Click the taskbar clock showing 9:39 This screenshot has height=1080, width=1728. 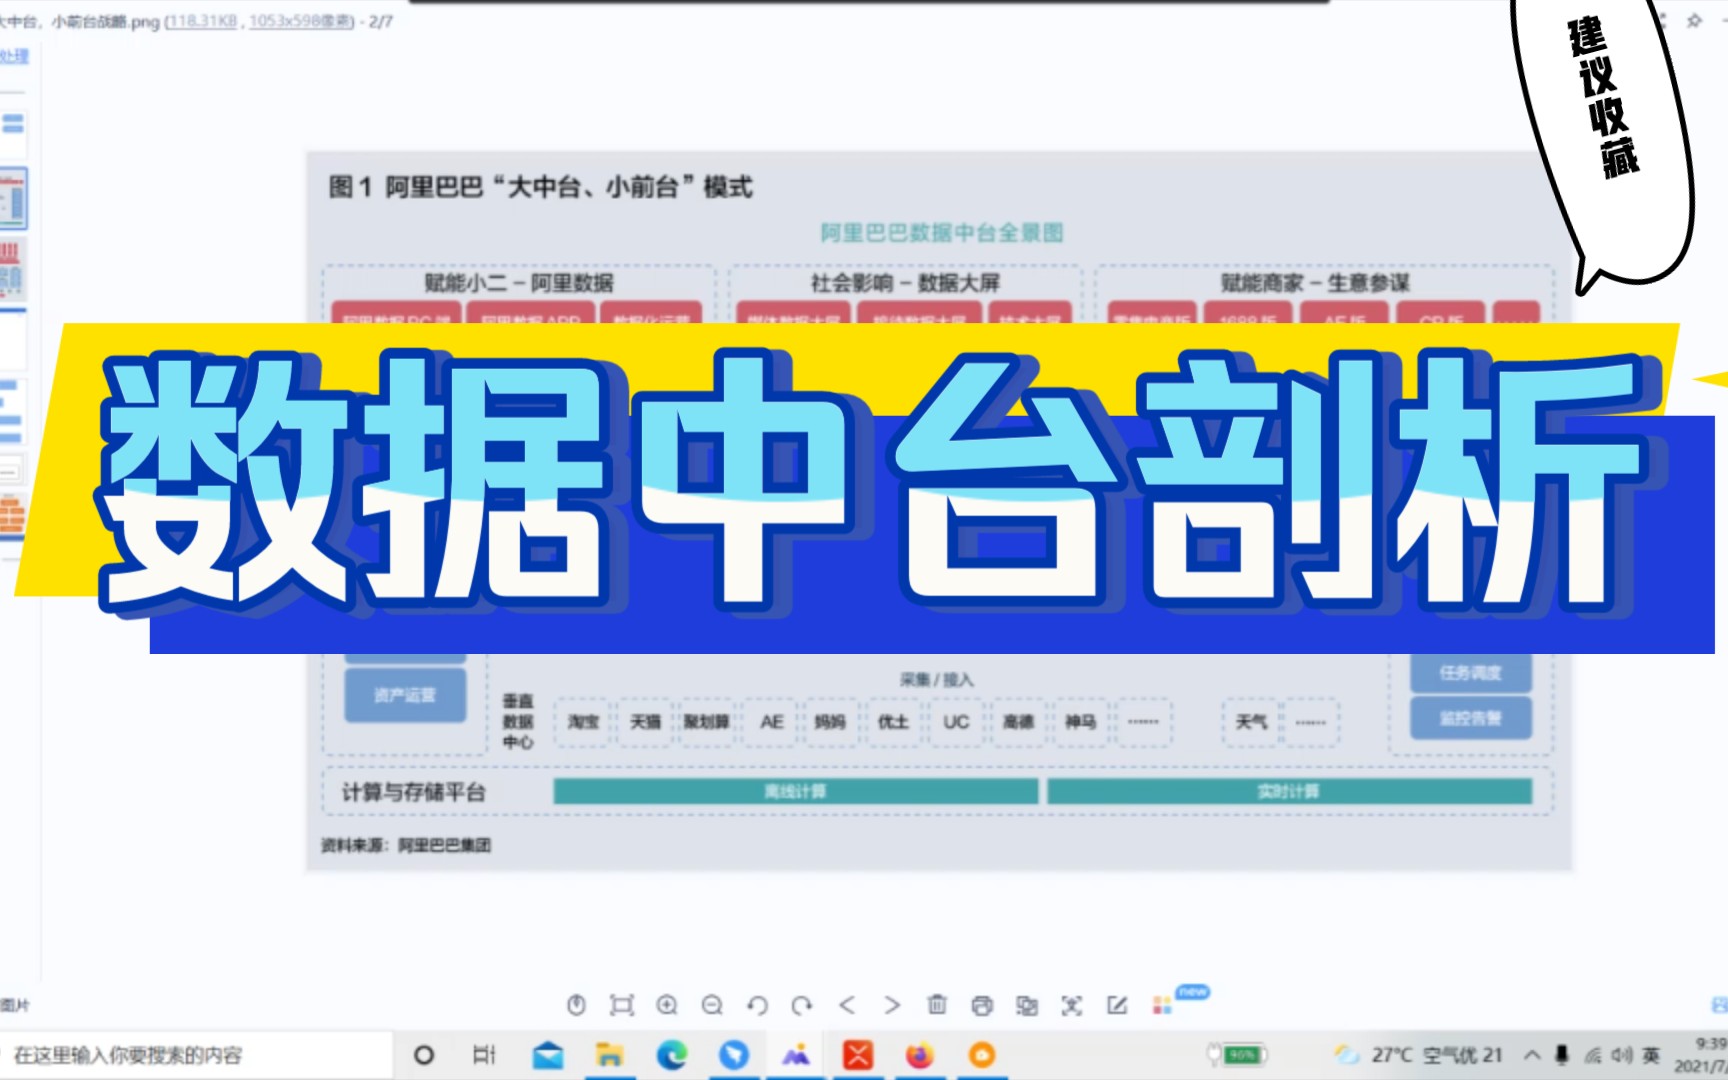pos(1703,1055)
